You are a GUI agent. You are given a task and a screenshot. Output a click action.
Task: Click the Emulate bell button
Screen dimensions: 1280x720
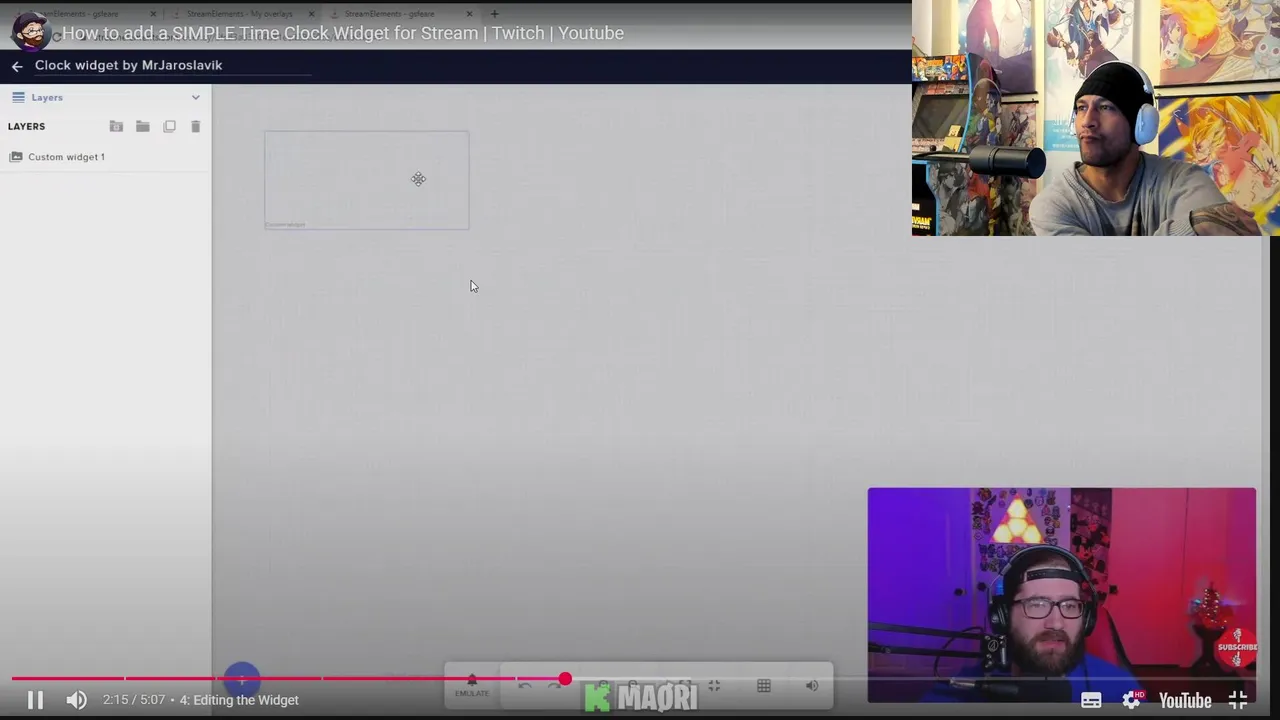pos(472,685)
